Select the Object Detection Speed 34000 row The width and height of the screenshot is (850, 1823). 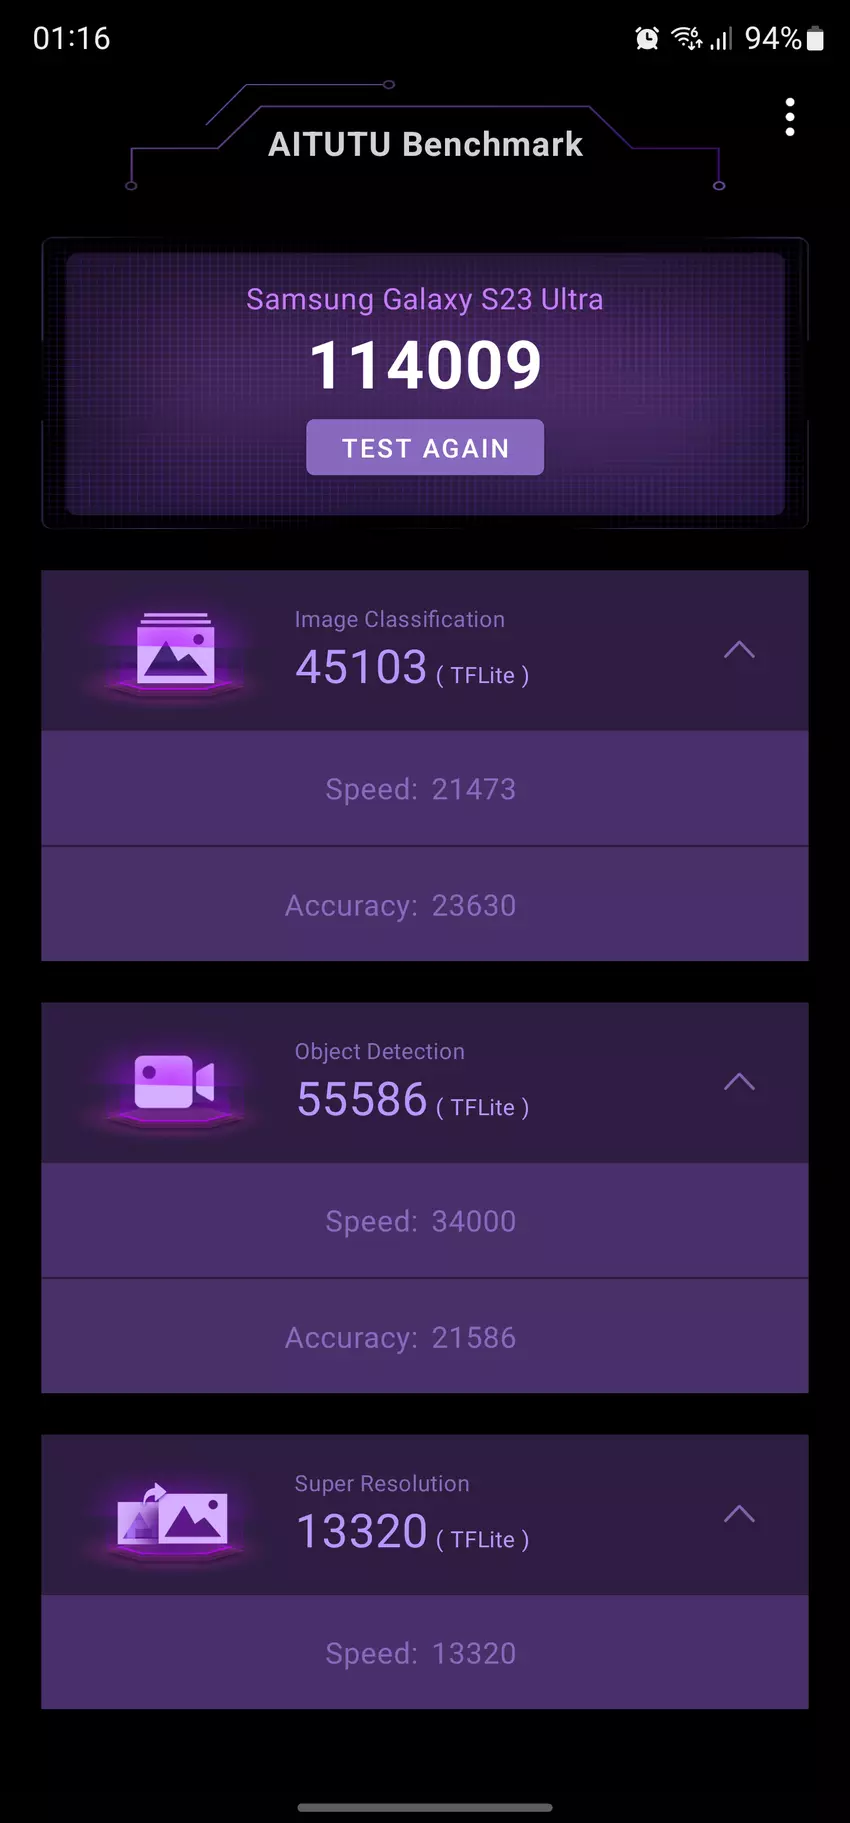tap(425, 1221)
